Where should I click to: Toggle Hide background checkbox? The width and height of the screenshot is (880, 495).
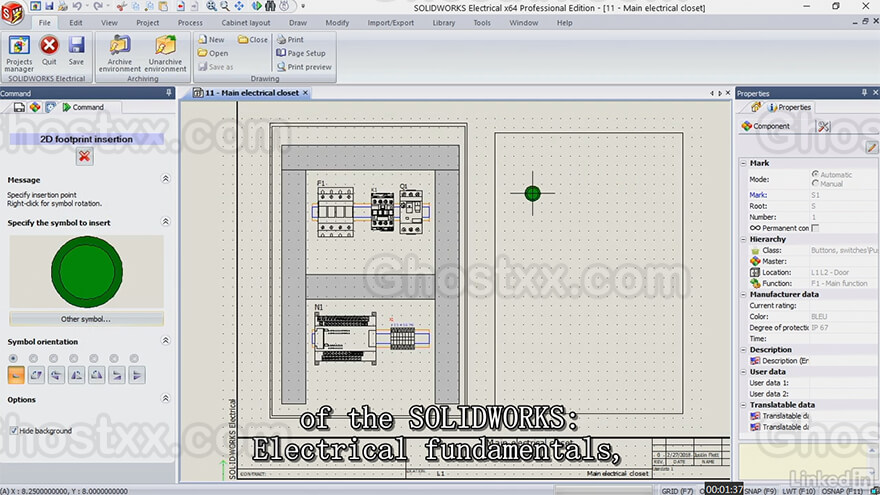click(x=13, y=430)
